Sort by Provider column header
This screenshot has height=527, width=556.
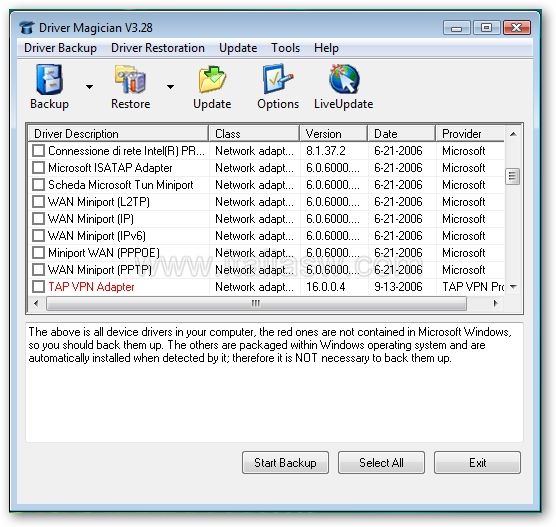tap(470, 134)
